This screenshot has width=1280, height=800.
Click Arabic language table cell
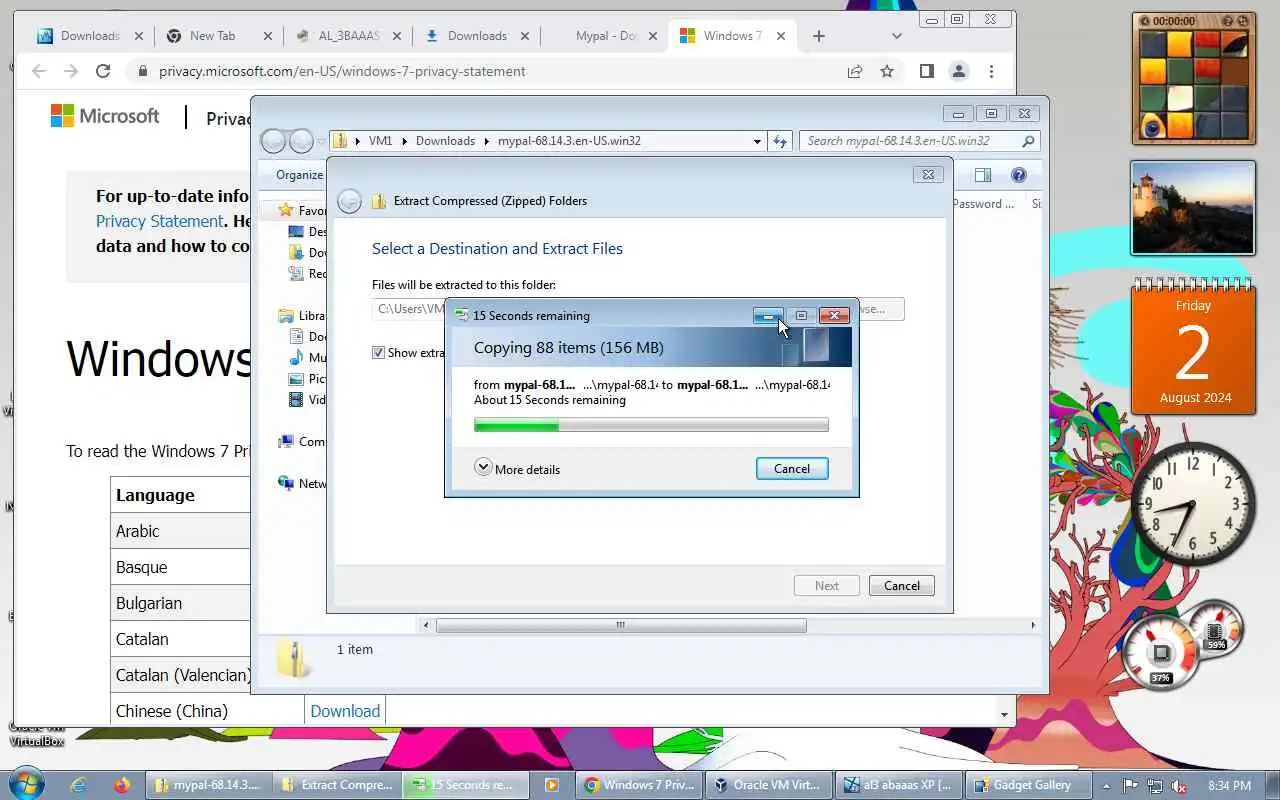pyautogui.click(x=180, y=531)
